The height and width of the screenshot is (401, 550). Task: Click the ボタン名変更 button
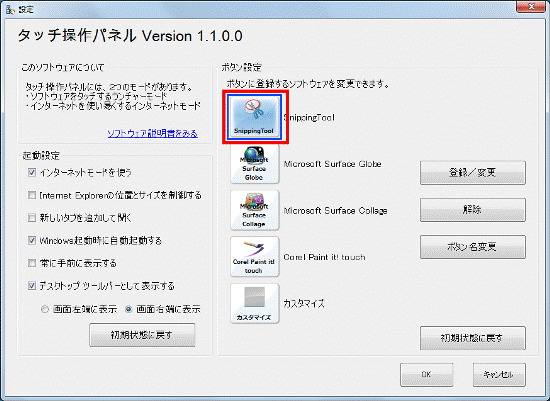tap(472, 247)
